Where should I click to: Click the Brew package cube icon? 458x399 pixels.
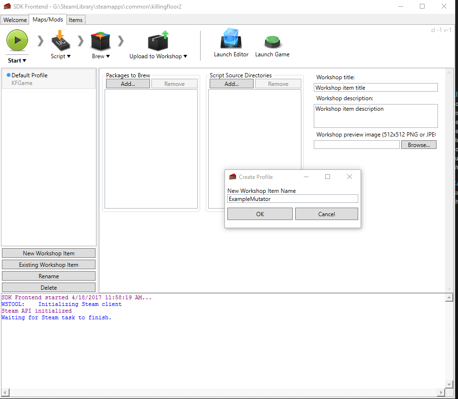pyautogui.click(x=100, y=41)
